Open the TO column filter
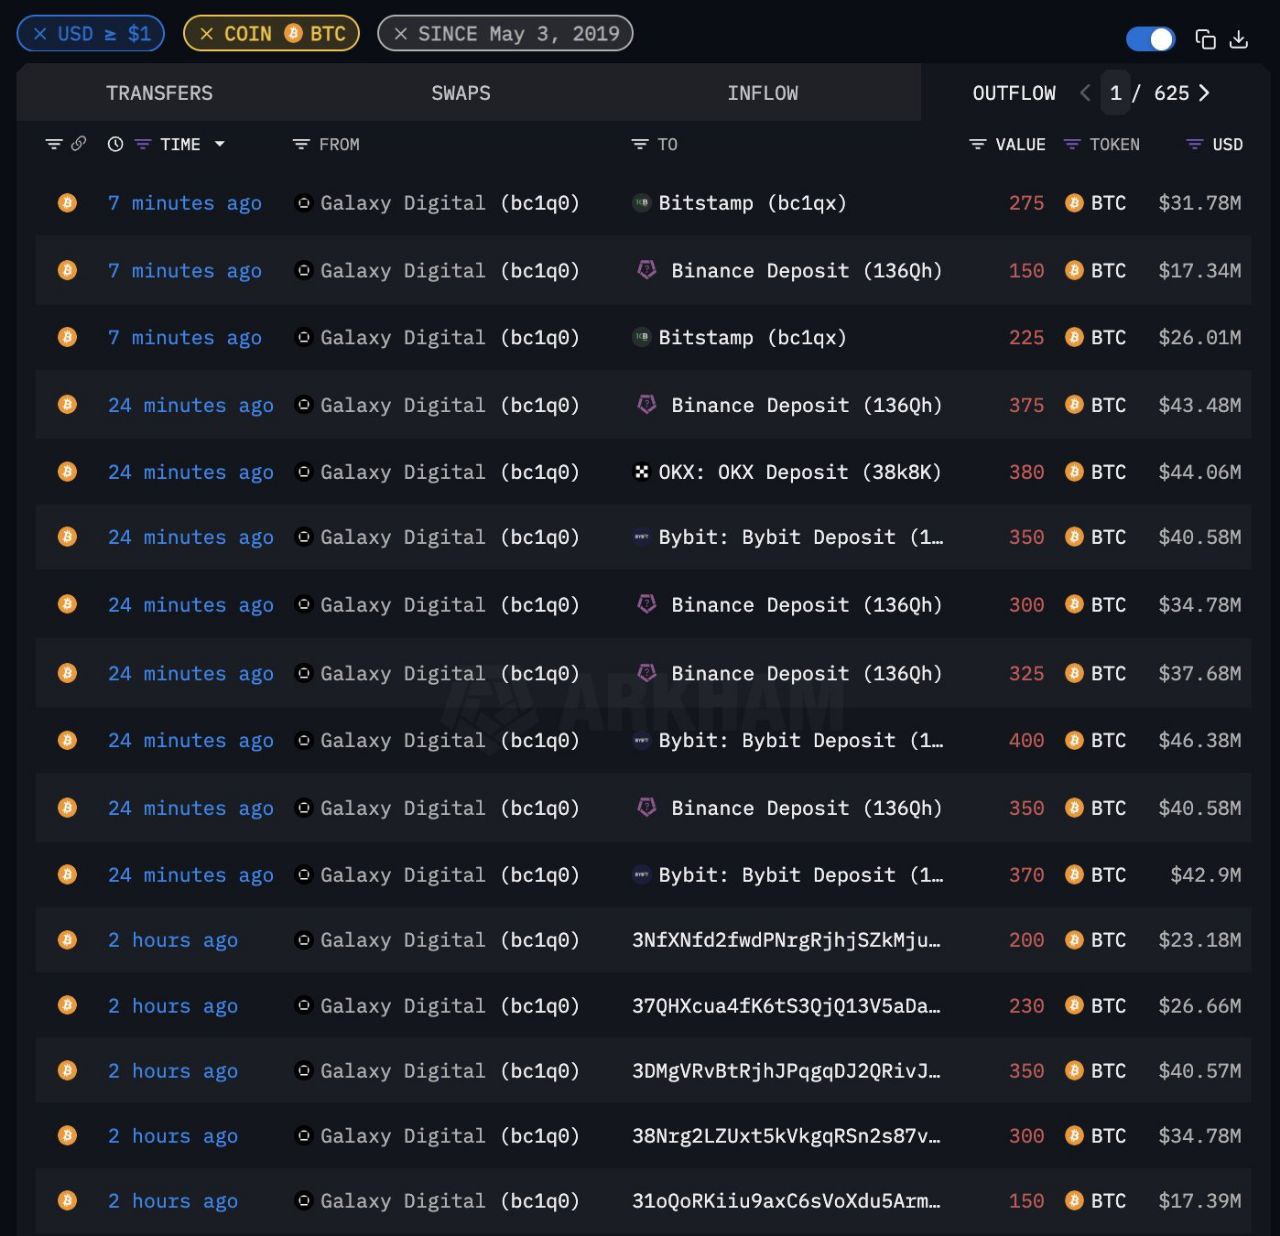The height and width of the screenshot is (1236, 1280). (x=640, y=144)
